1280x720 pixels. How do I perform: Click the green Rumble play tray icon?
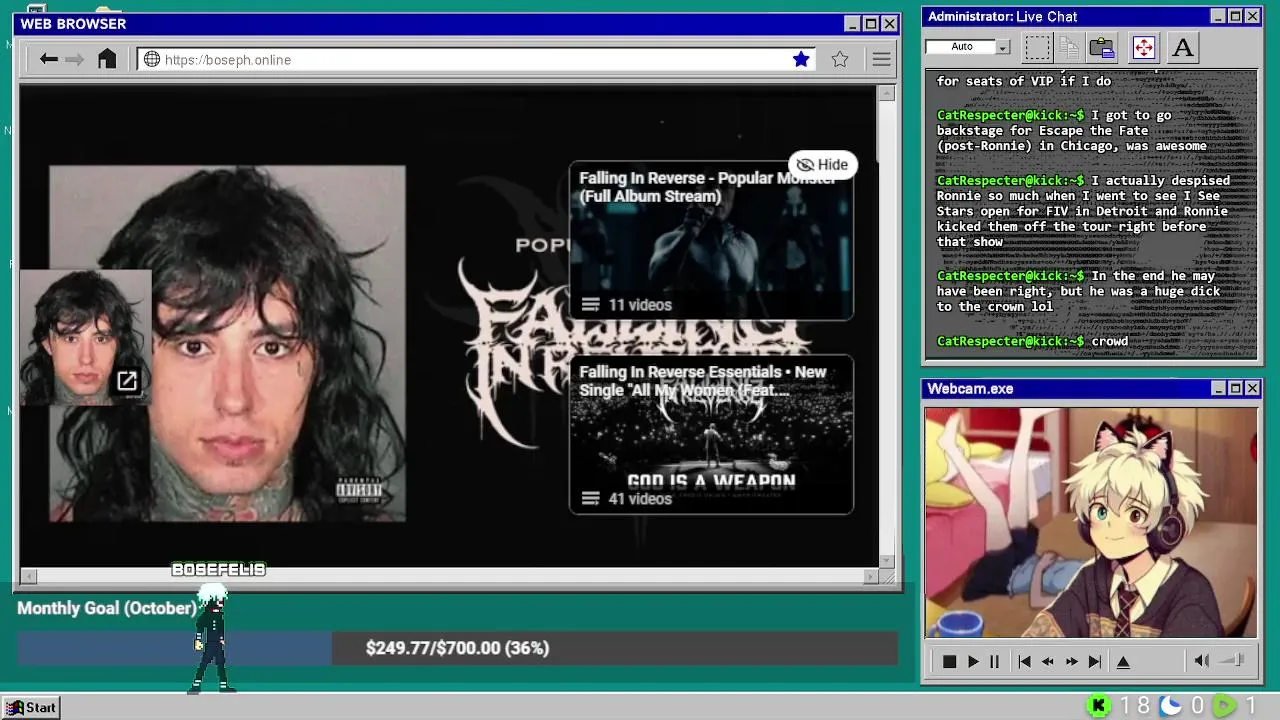[1224, 706]
